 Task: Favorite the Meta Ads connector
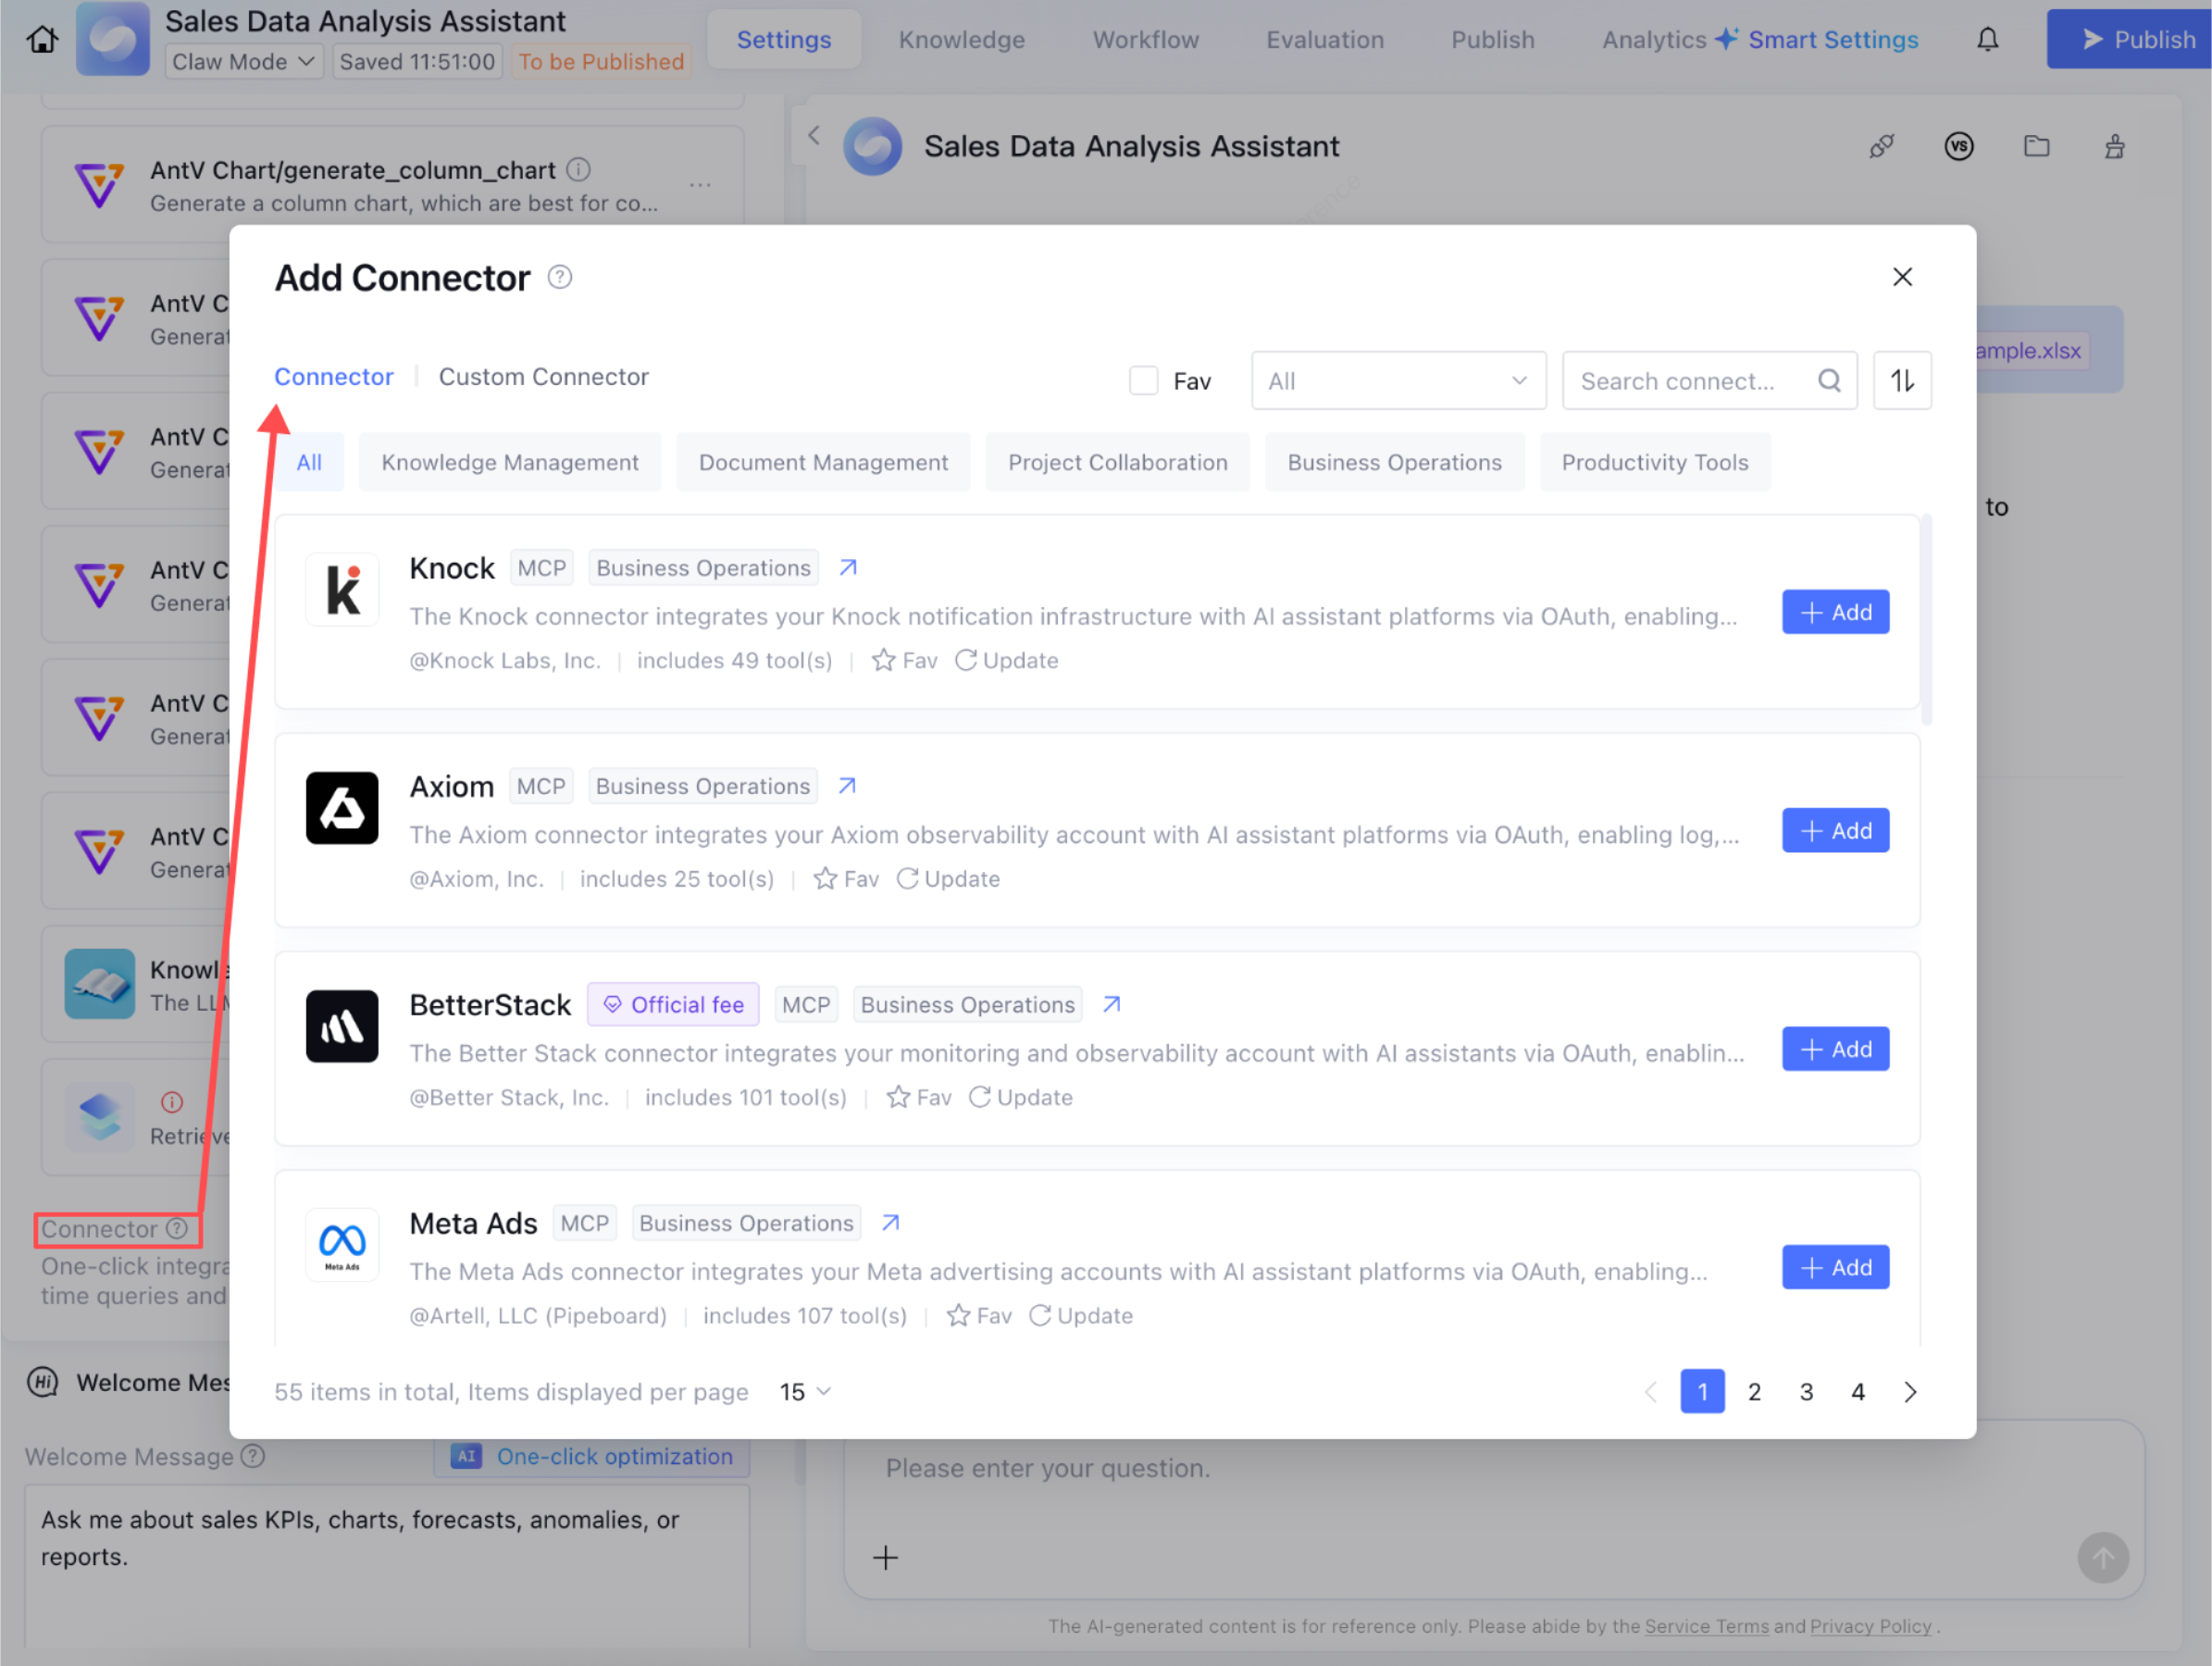(979, 1315)
